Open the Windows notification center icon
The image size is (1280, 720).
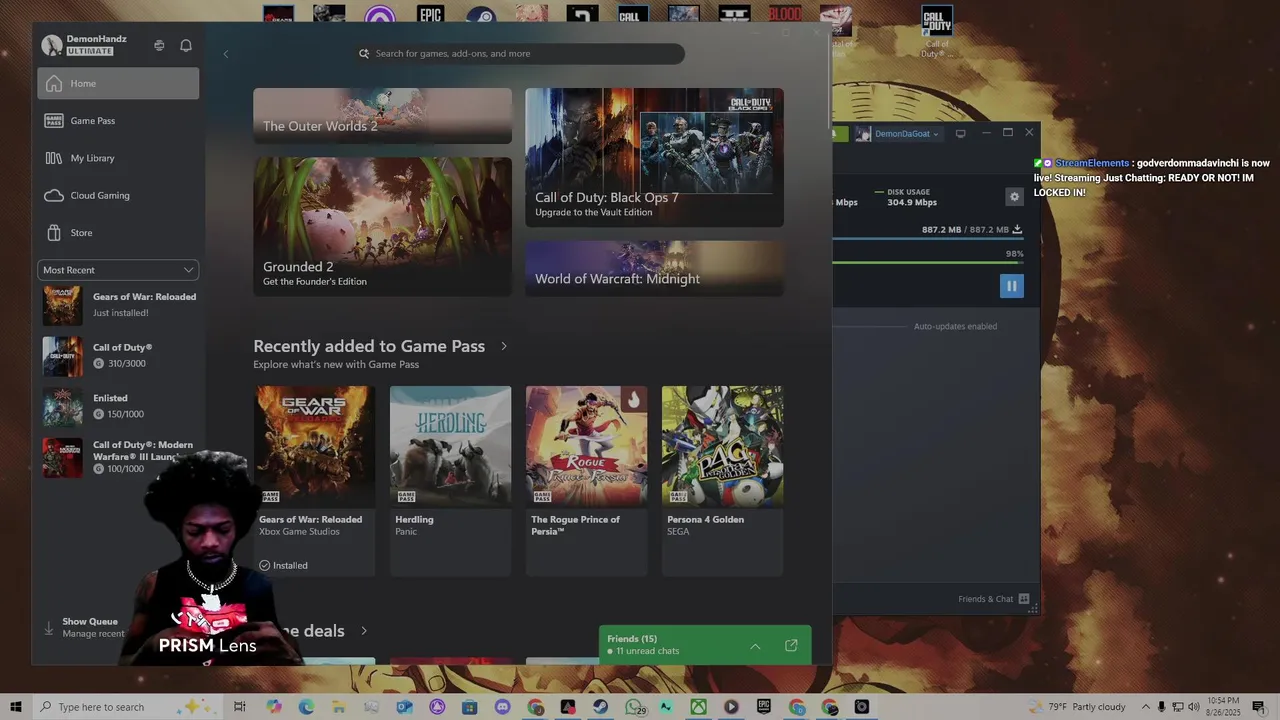[x=1259, y=707]
